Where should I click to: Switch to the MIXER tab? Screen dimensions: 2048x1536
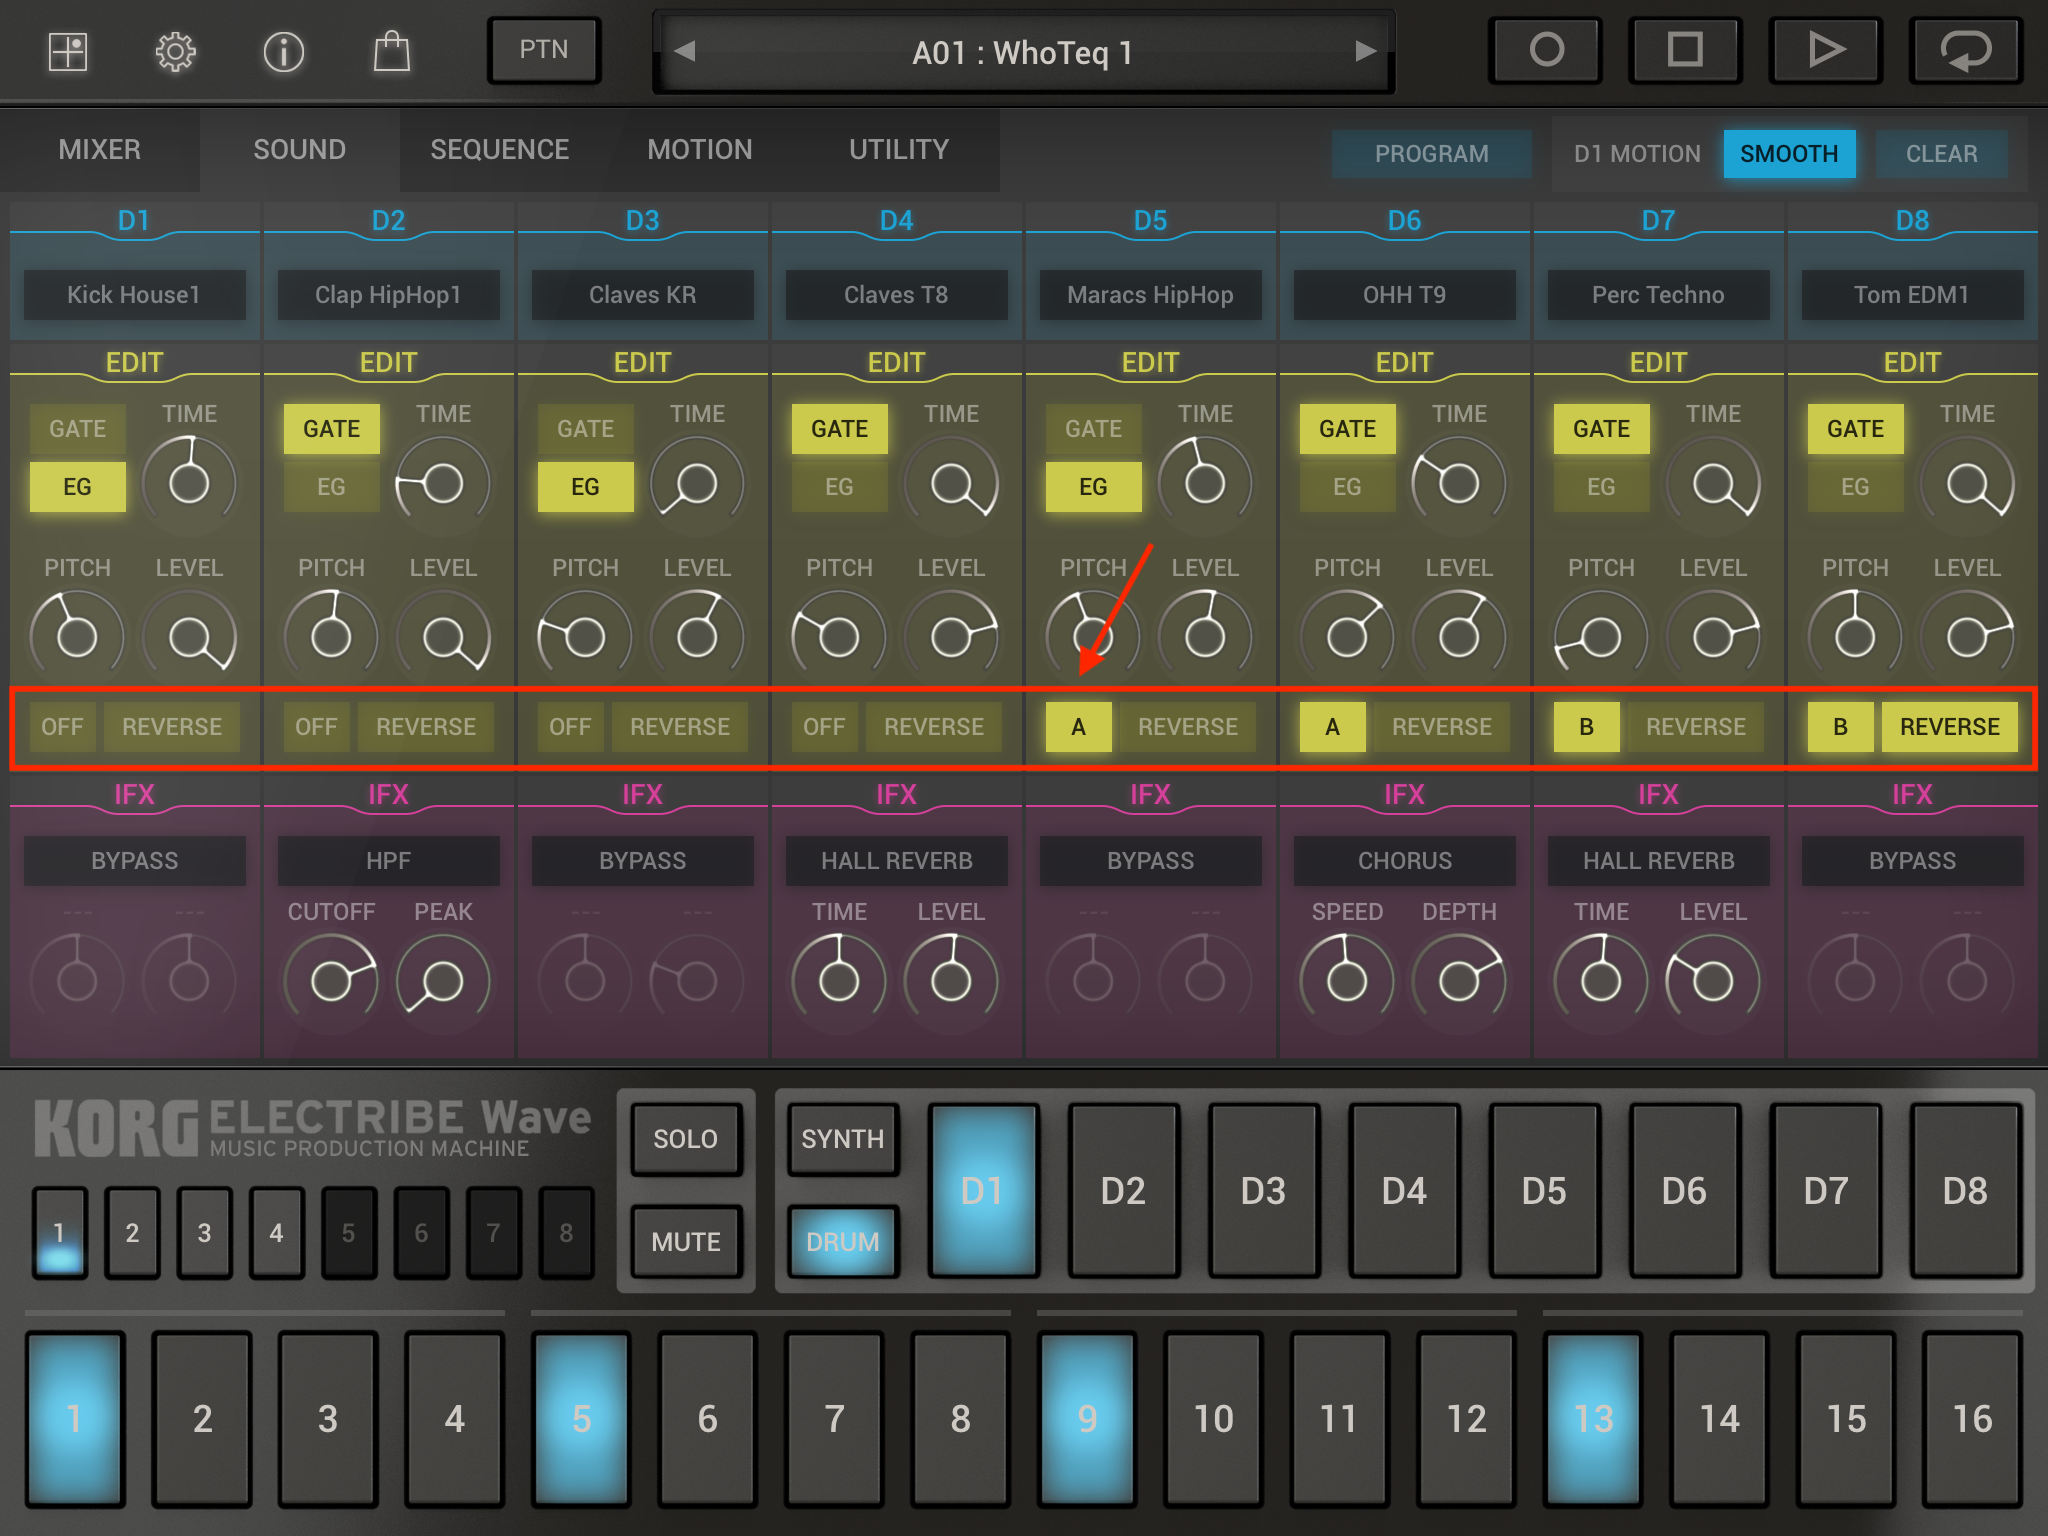[100, 150]
